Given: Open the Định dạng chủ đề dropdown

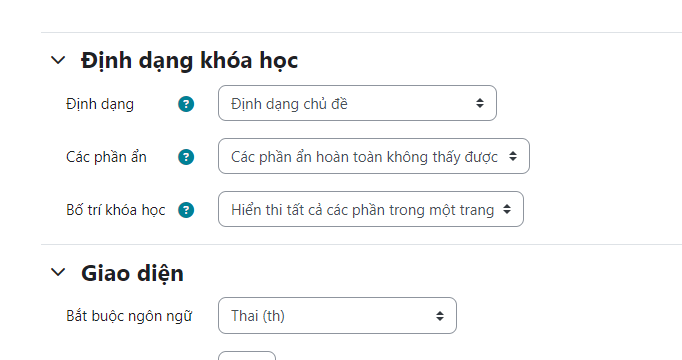Looking at the screenshot, I should point(357,103).
